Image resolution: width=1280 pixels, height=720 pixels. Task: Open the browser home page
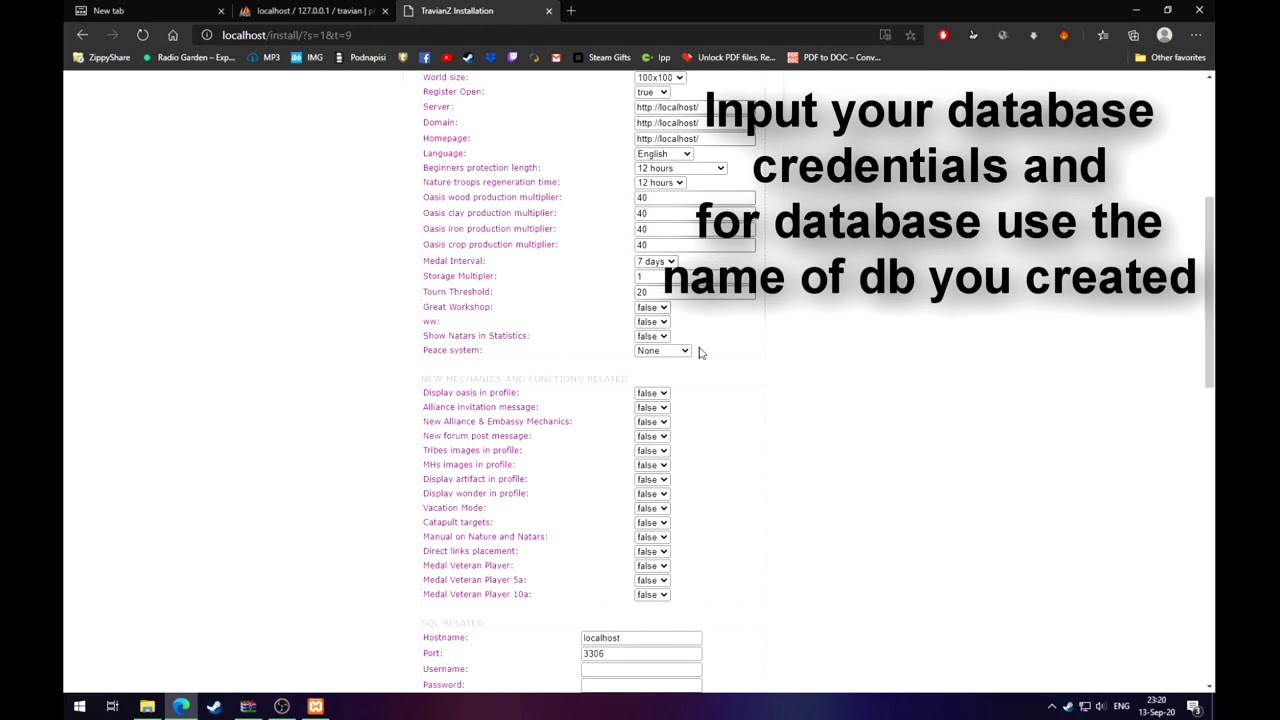(x=173, y=35)
